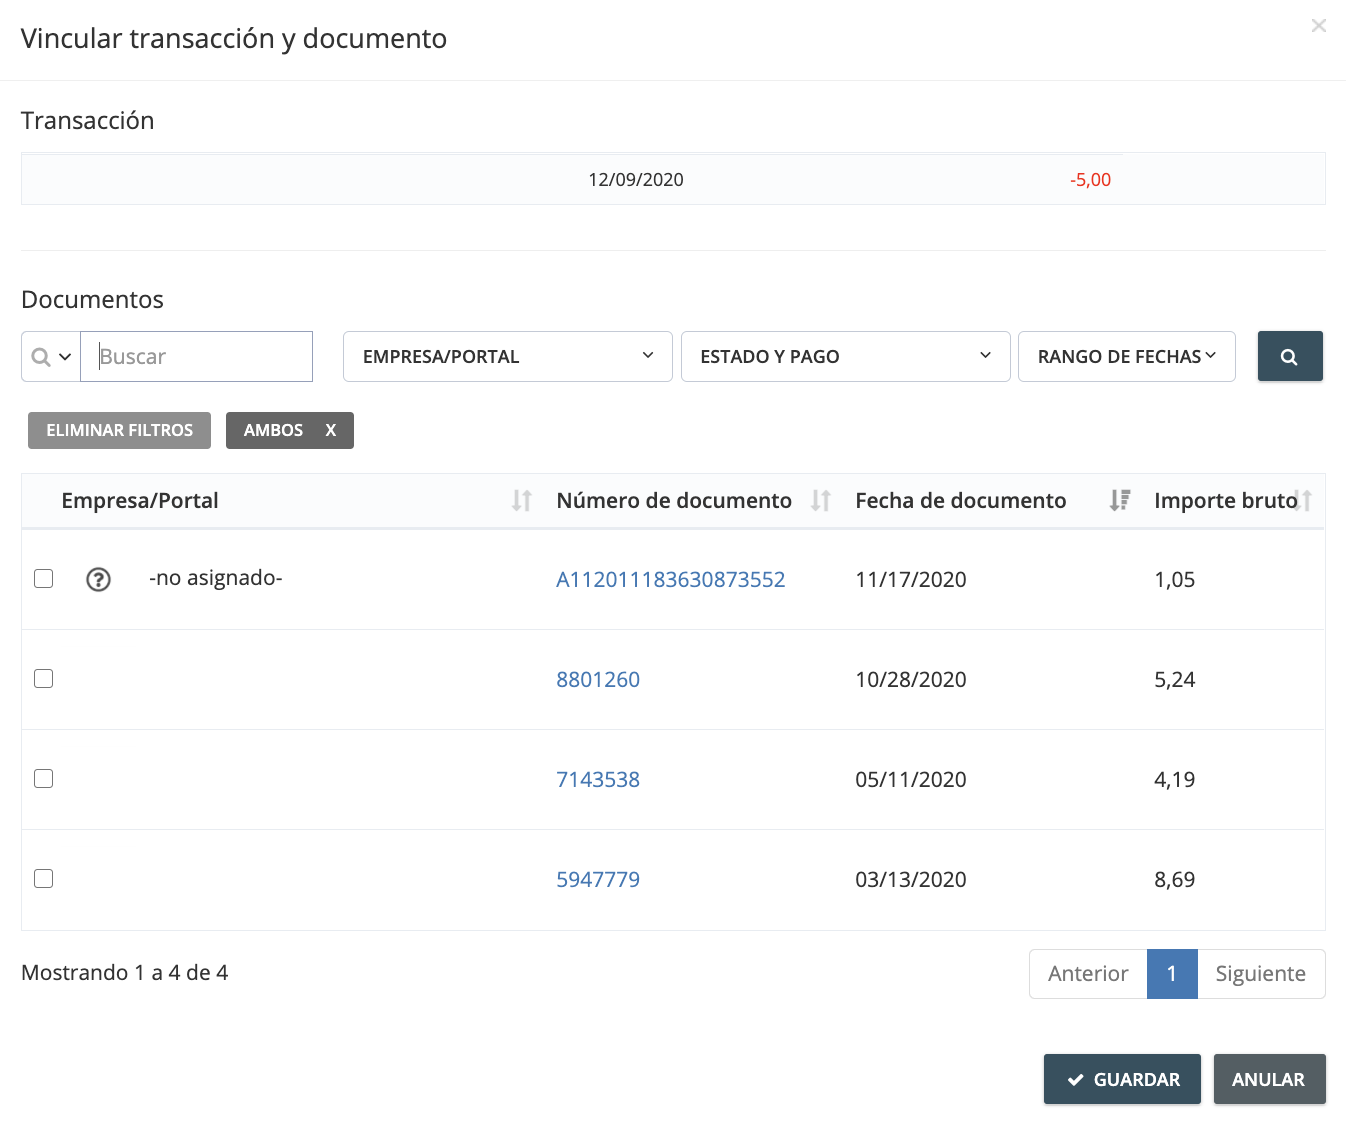This screenshot has width=1346, height=1125.
Task: Click the Mostrando 1 a 4 de 4 text
Action: pos(125,973)
